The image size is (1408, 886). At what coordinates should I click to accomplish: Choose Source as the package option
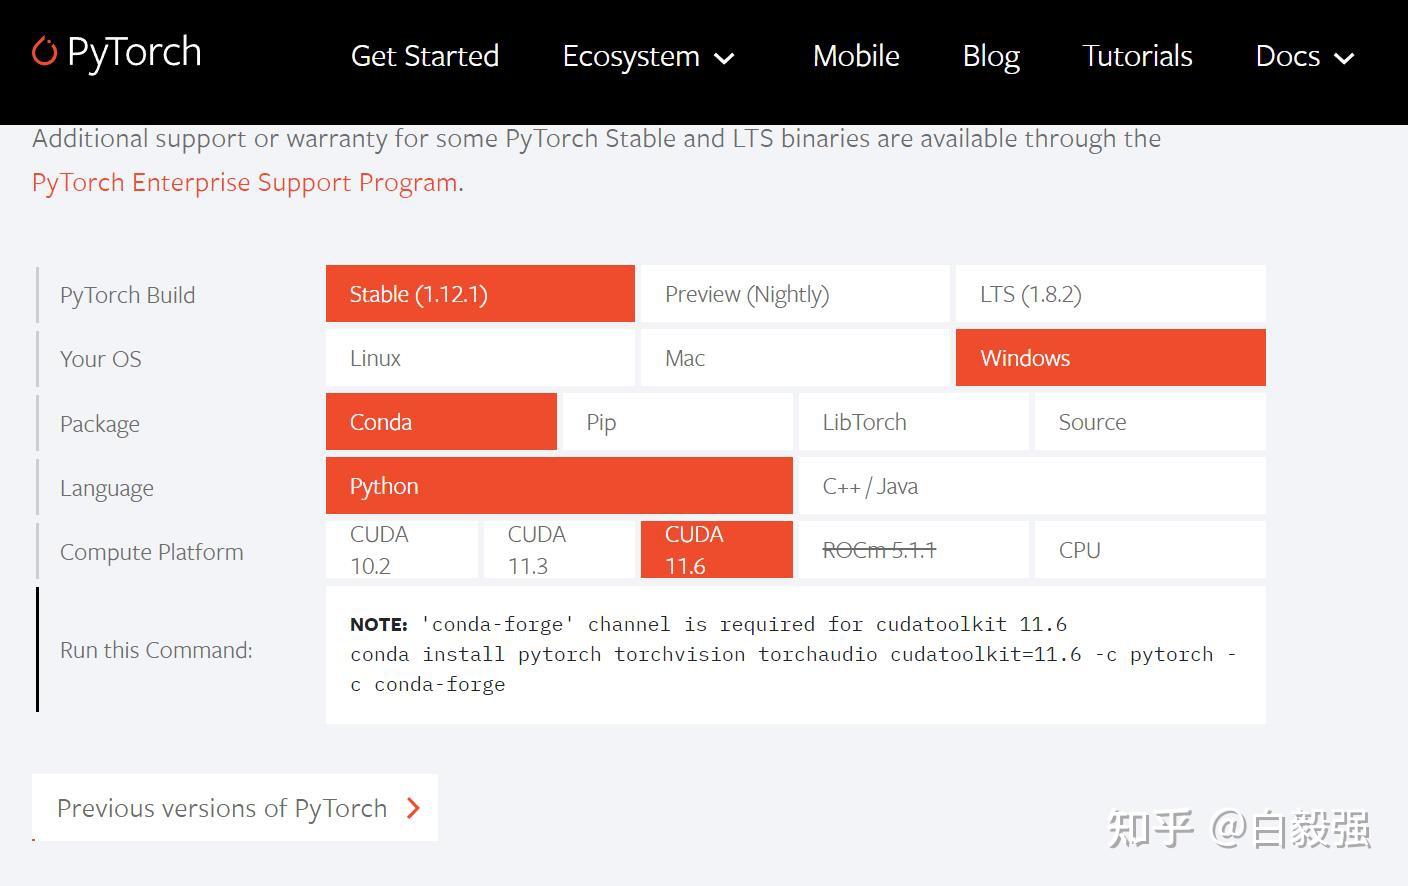pyautogui.click(x=1150, y=421)
